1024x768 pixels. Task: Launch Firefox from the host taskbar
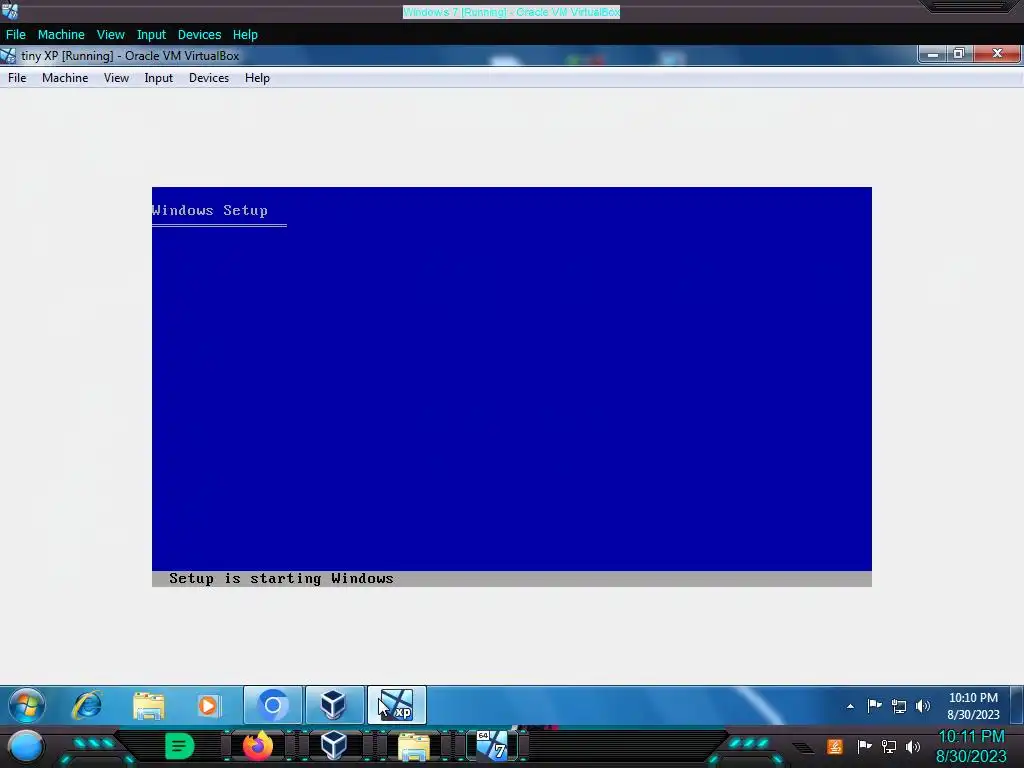click(258, 746)
